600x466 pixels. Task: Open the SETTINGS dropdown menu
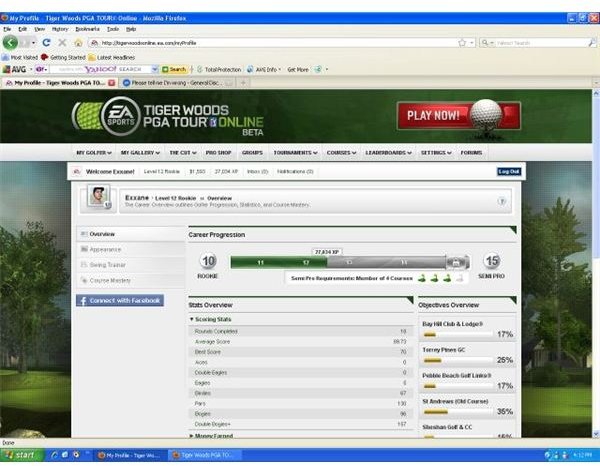pyautogui.click(x=436, y=153)
